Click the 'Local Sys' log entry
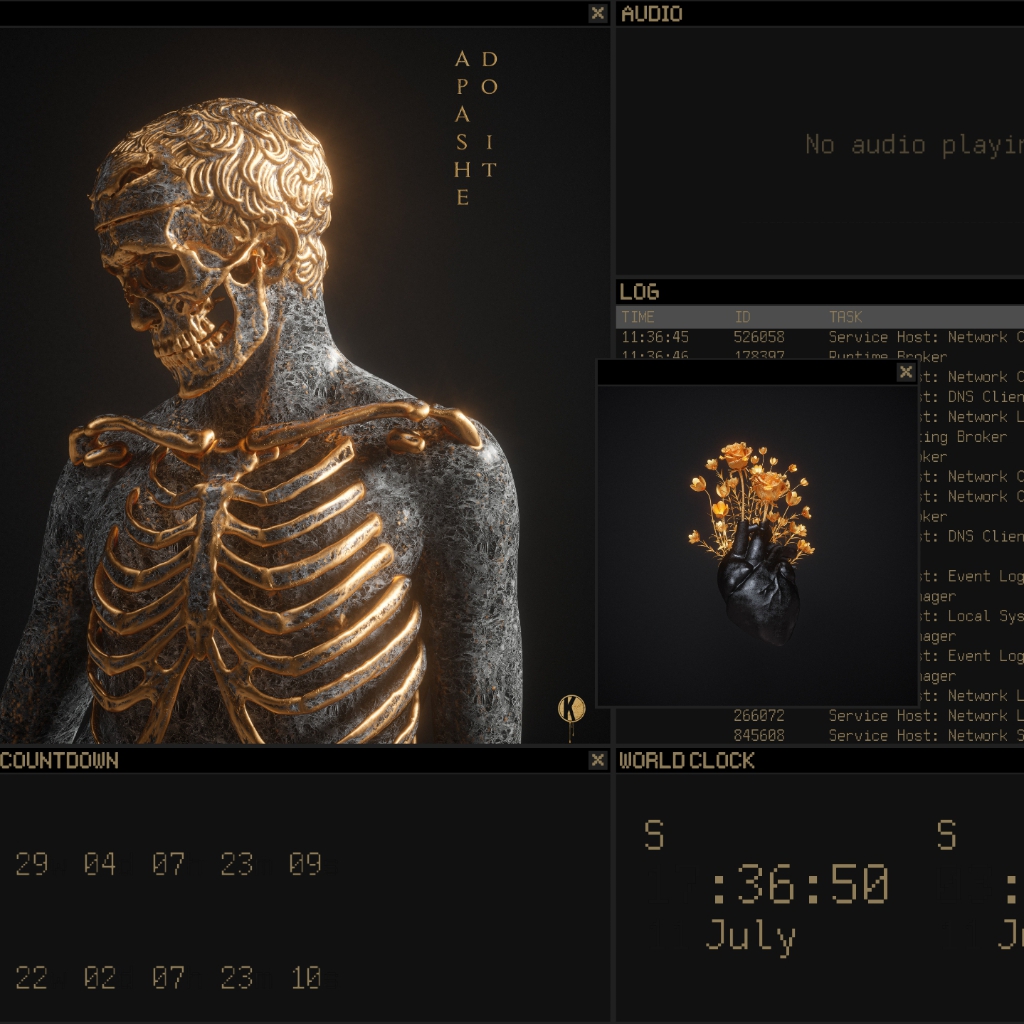1024x1024 pixels. pyautogui.click(x=972, y=616)
